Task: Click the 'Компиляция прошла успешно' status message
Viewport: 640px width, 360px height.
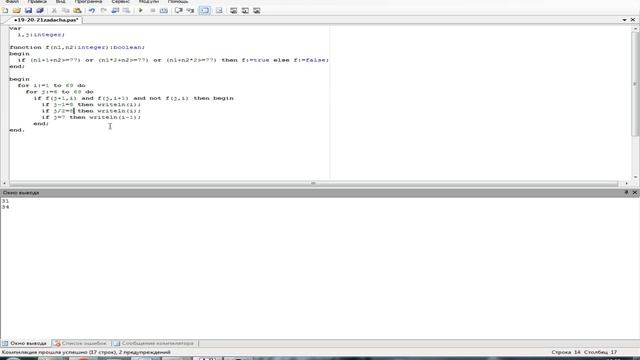Action: coord(86,352)
